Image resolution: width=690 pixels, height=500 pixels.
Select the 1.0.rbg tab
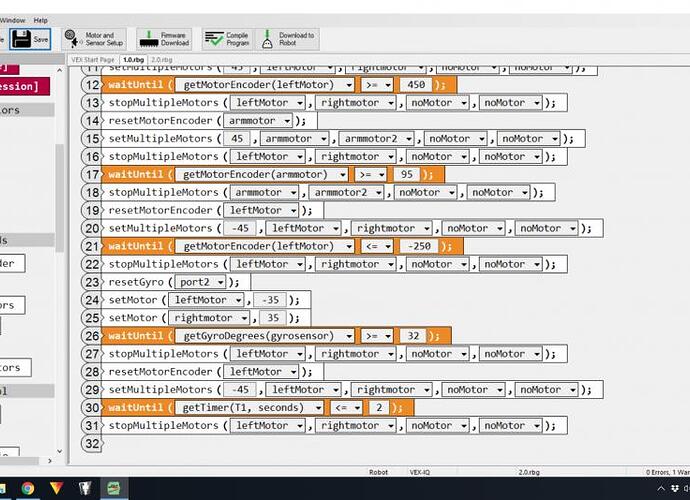point(133,59)
